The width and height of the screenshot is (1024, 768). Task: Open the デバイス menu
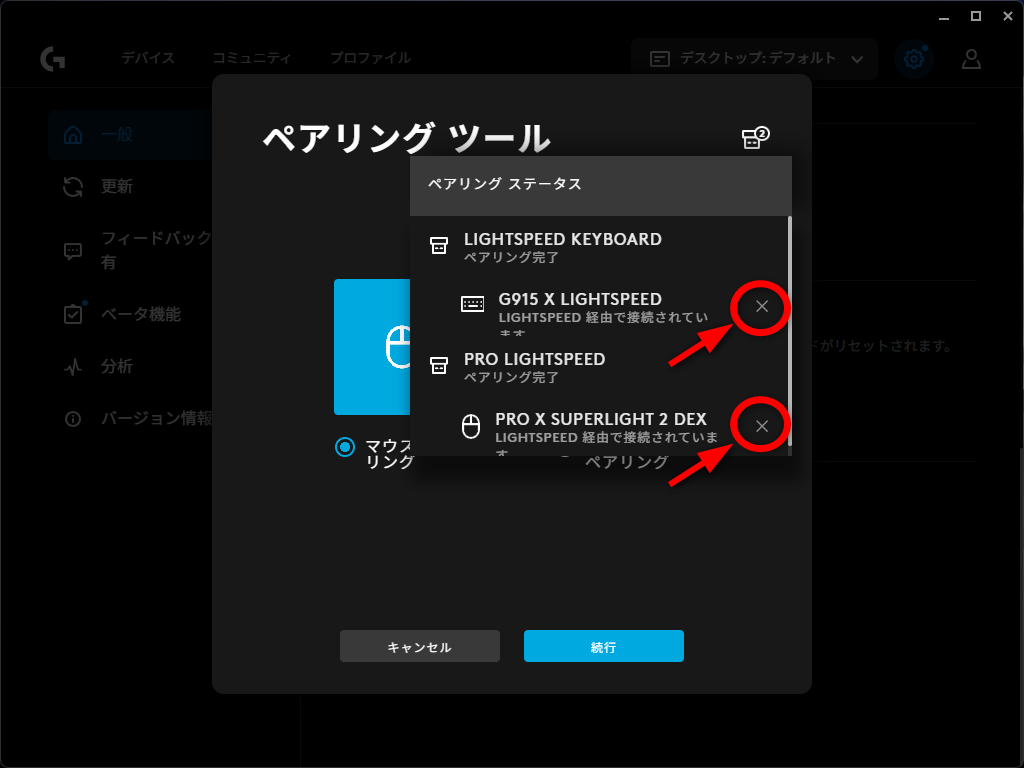click(x=148, y=58)
